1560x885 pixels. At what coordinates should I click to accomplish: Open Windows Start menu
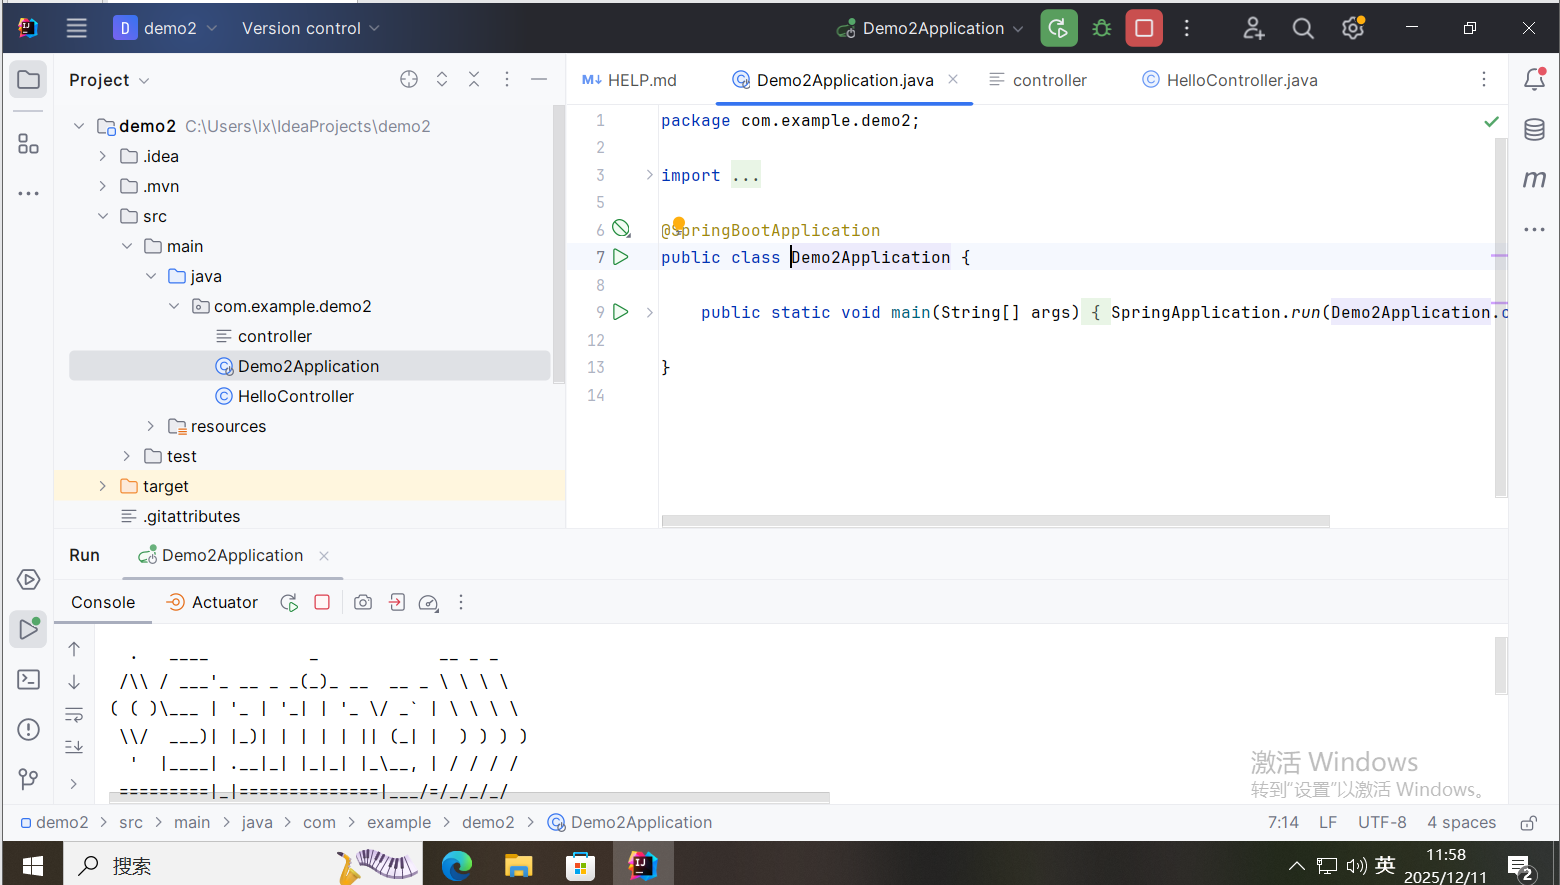(x=33, y=865)
